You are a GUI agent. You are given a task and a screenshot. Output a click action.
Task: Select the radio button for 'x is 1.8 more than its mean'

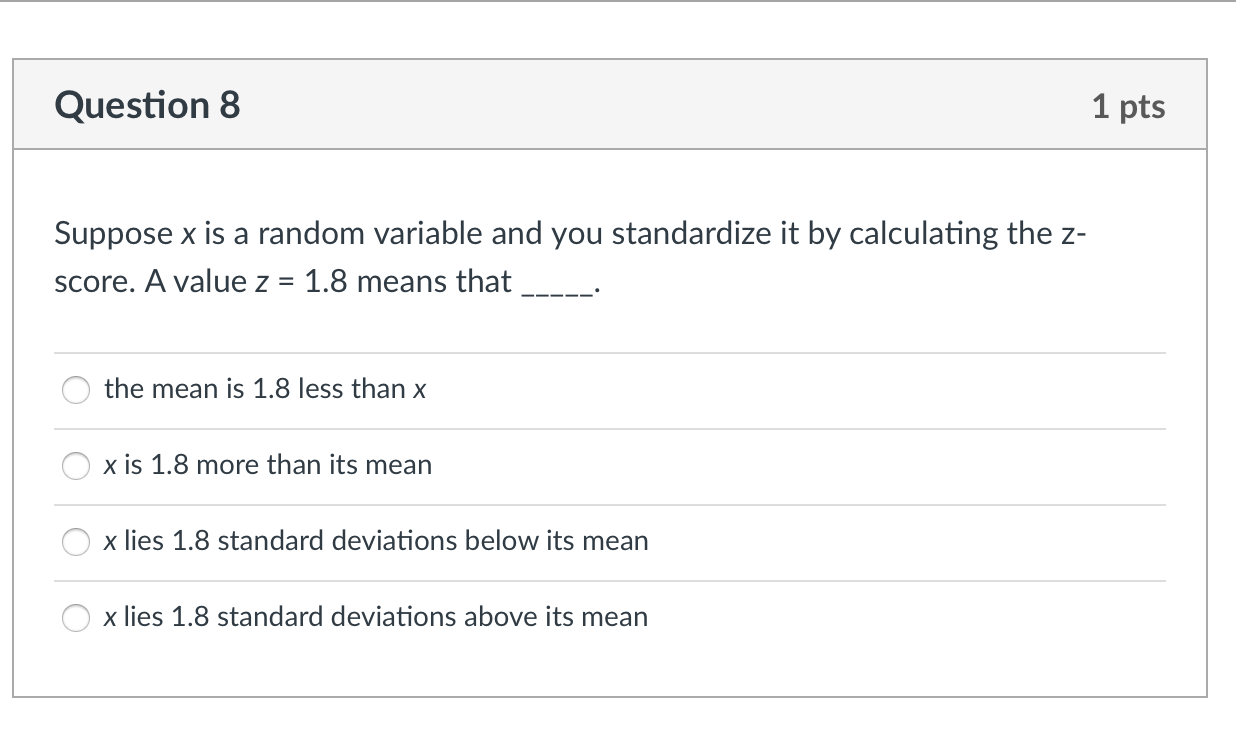pos(76,466)
